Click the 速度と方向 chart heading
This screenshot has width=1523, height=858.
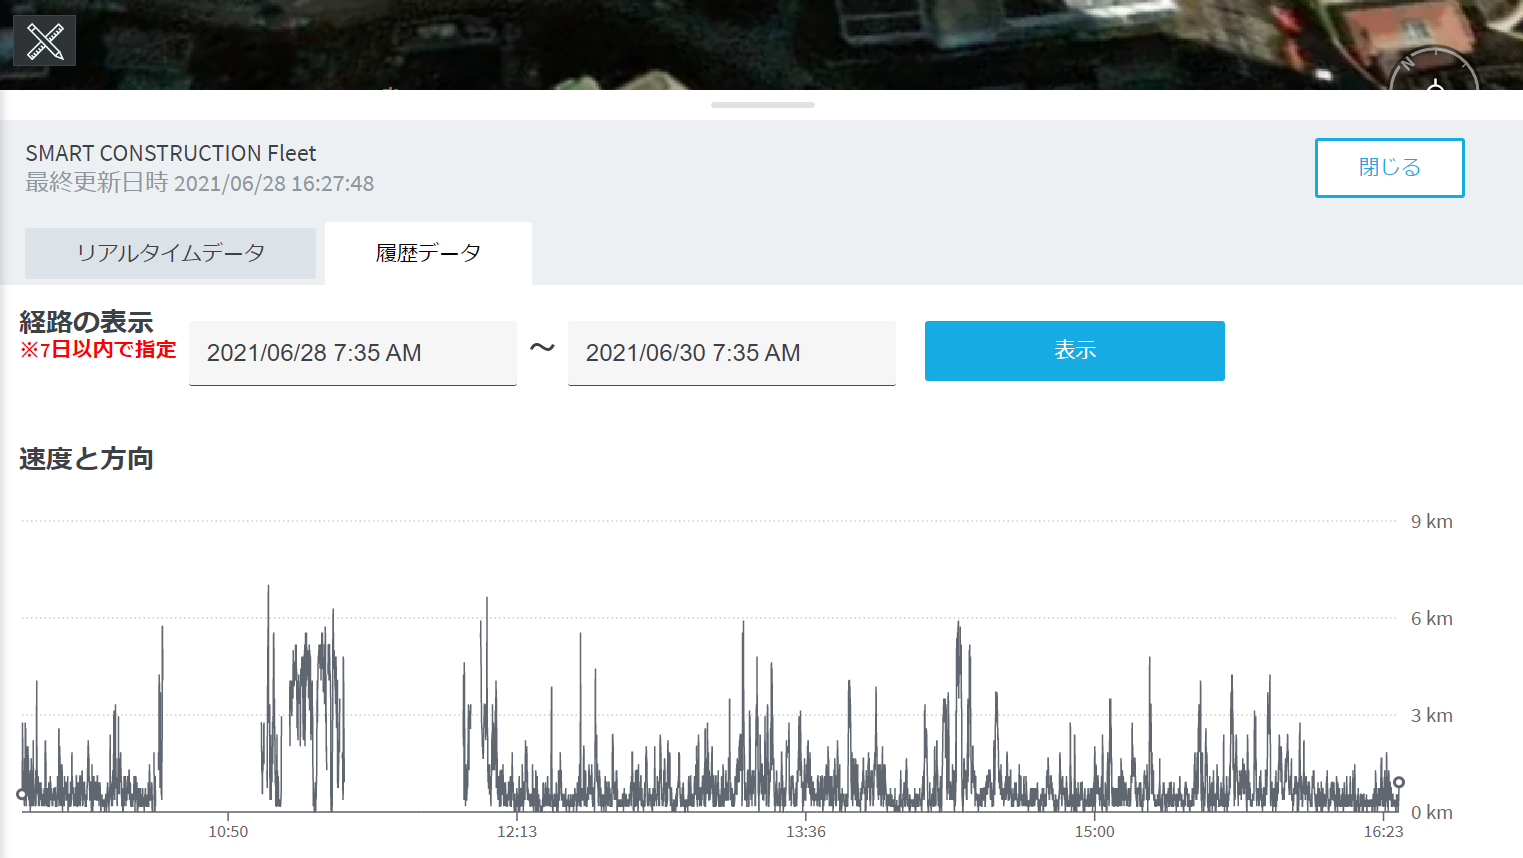point(86,459)
